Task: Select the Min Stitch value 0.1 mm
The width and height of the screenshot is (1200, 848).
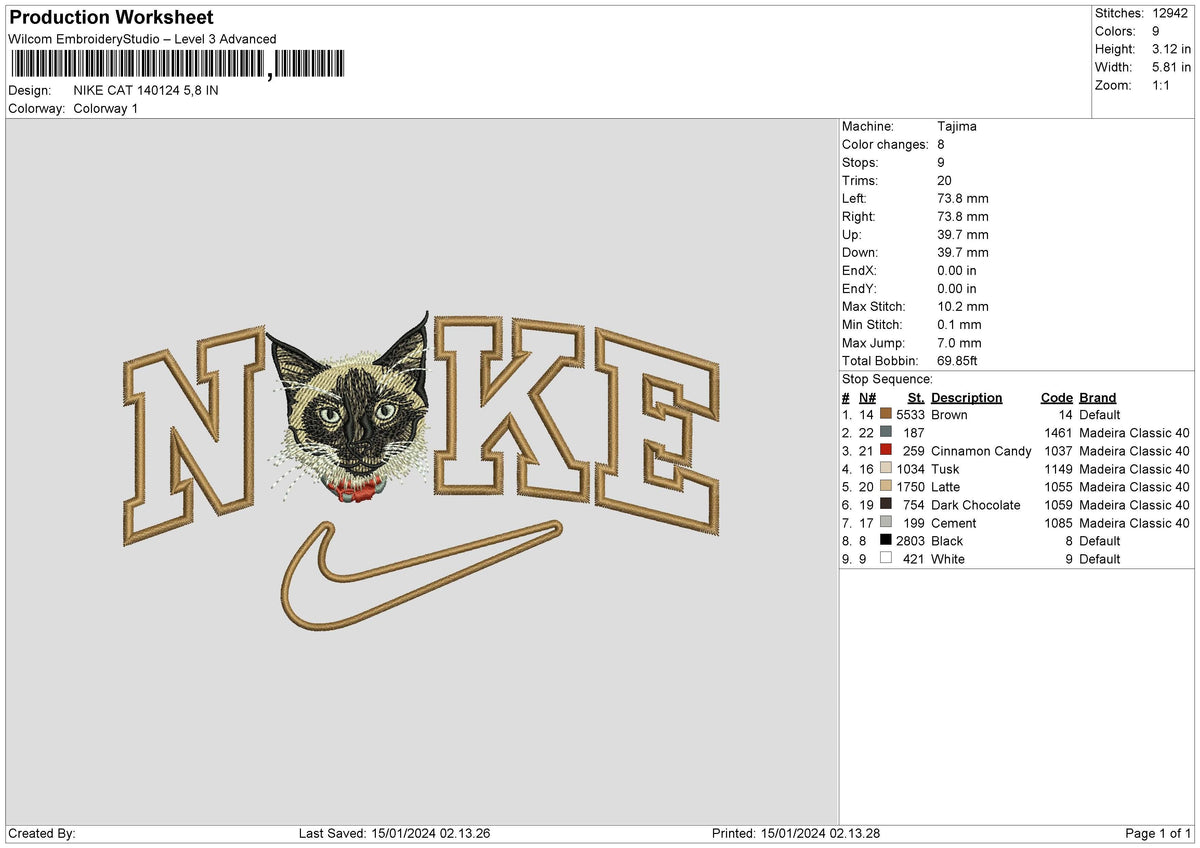Action: point(960,324)
